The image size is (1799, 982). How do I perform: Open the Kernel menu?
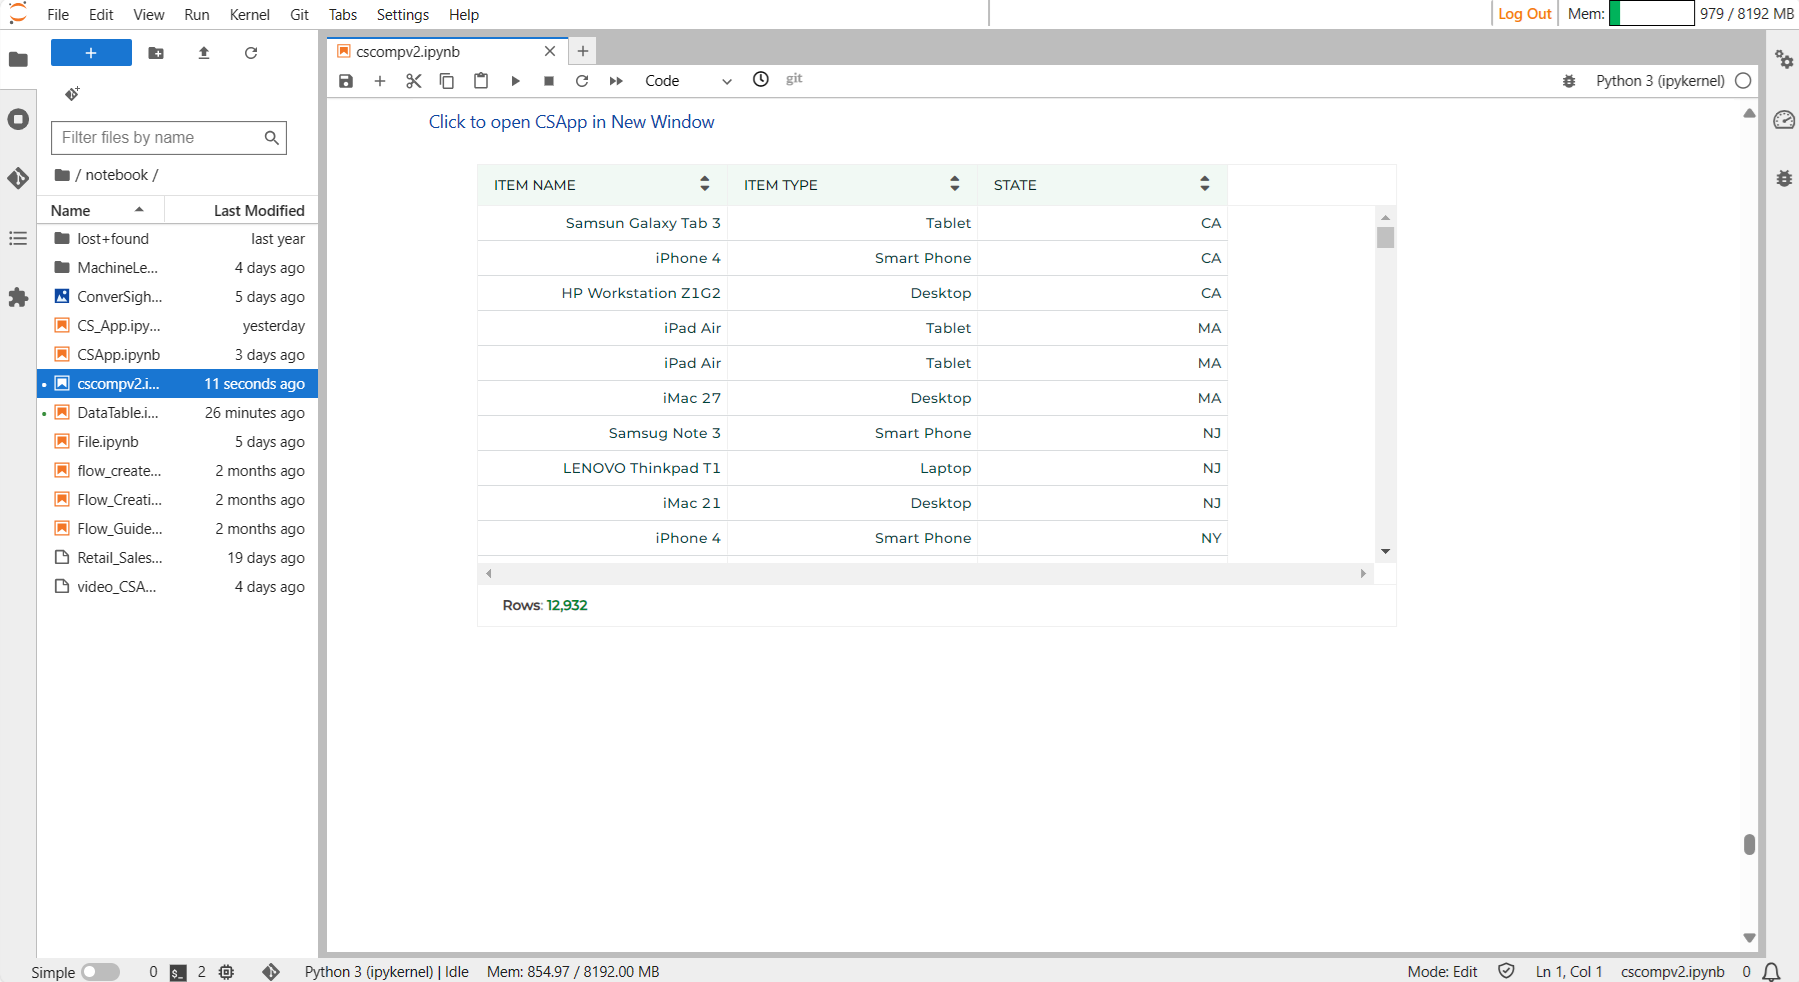(x=249, y=14)
